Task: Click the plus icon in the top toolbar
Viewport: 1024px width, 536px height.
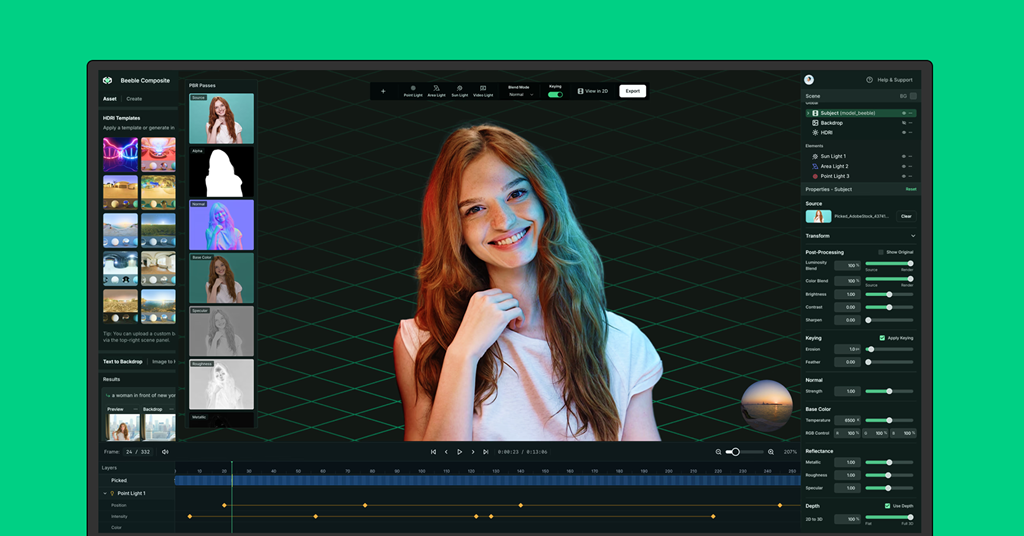Action: pyautogui.click(x=383, y=91)
